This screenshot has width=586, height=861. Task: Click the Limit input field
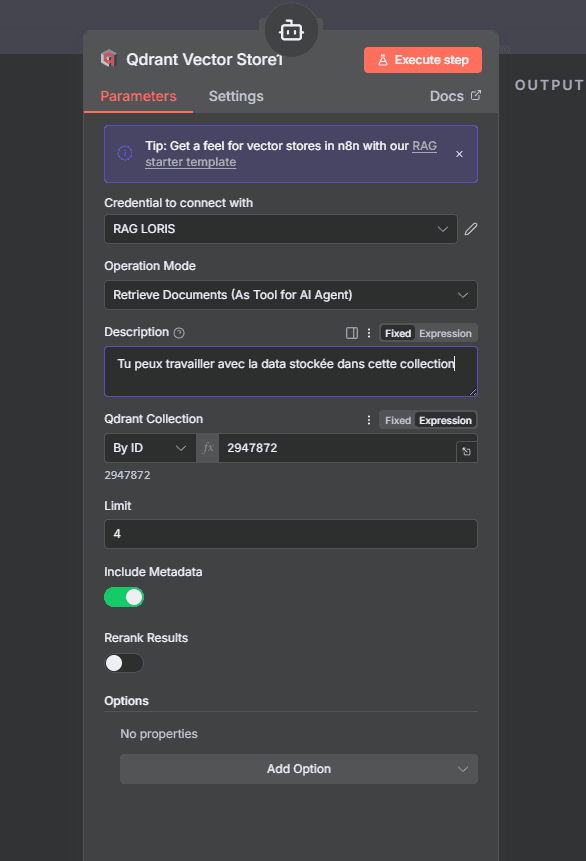pos(291,534)
